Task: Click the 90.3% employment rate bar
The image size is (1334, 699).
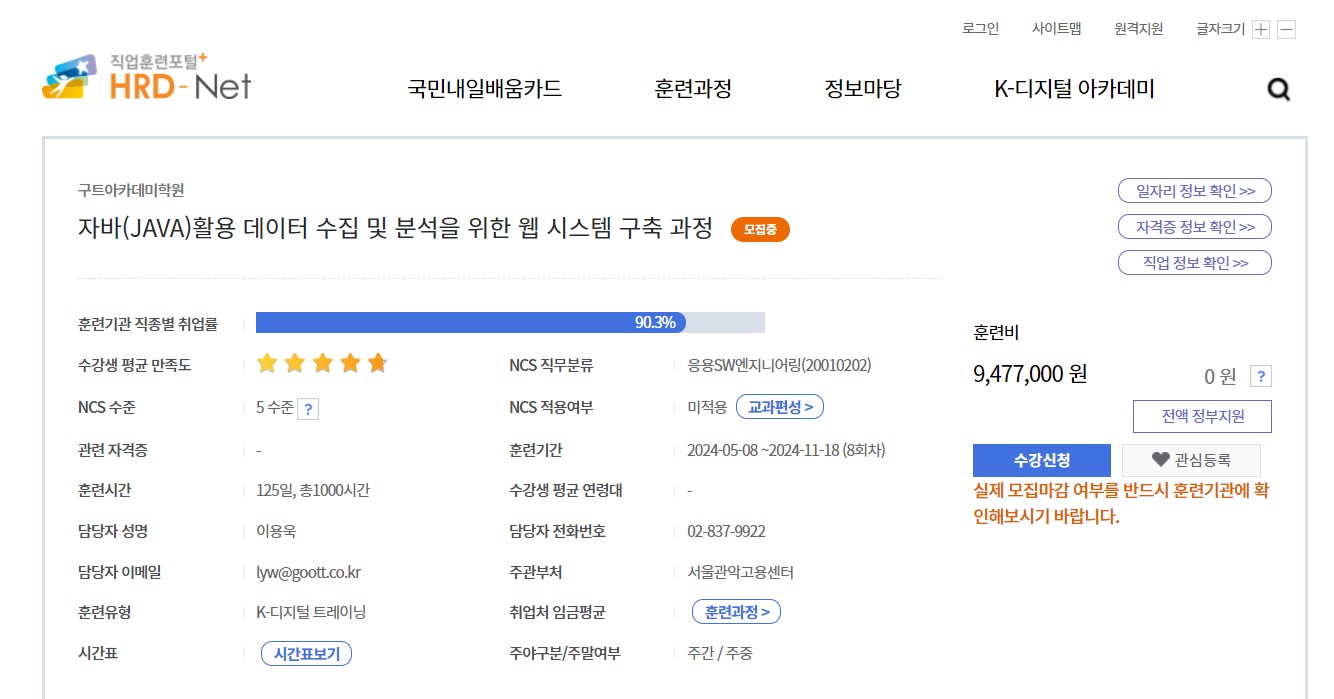Action: pyautogui.click(x=510, y=322)
